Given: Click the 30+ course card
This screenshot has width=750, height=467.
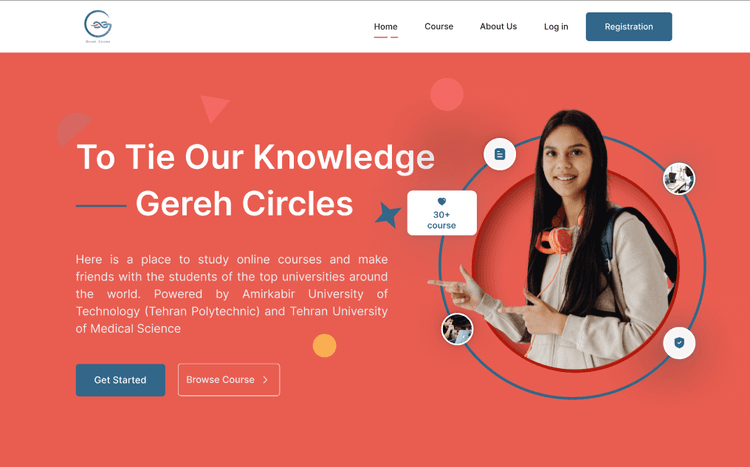Looking at the screenshot, I should point(441,213).
